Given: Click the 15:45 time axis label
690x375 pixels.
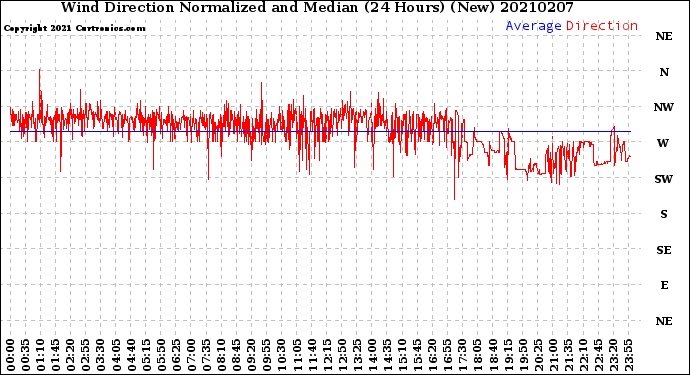Looking at the screenshot, I should click(418, 355).
